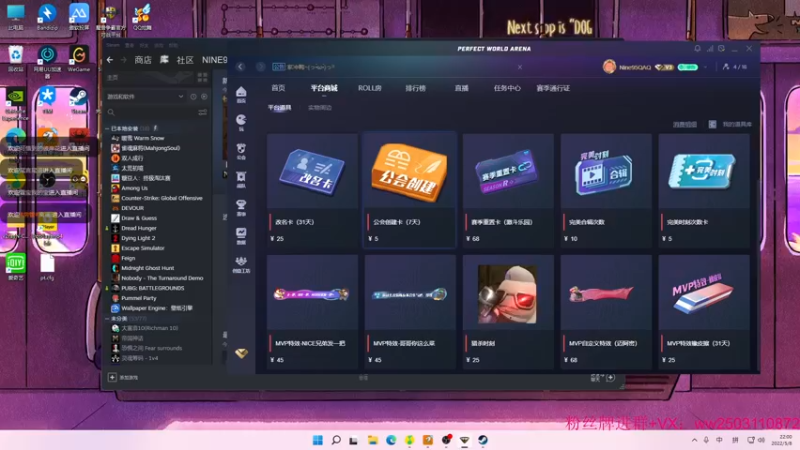Viewport: 800px width, 450px height.
Task: Click Steam library search input field
Action: point(156,112)
